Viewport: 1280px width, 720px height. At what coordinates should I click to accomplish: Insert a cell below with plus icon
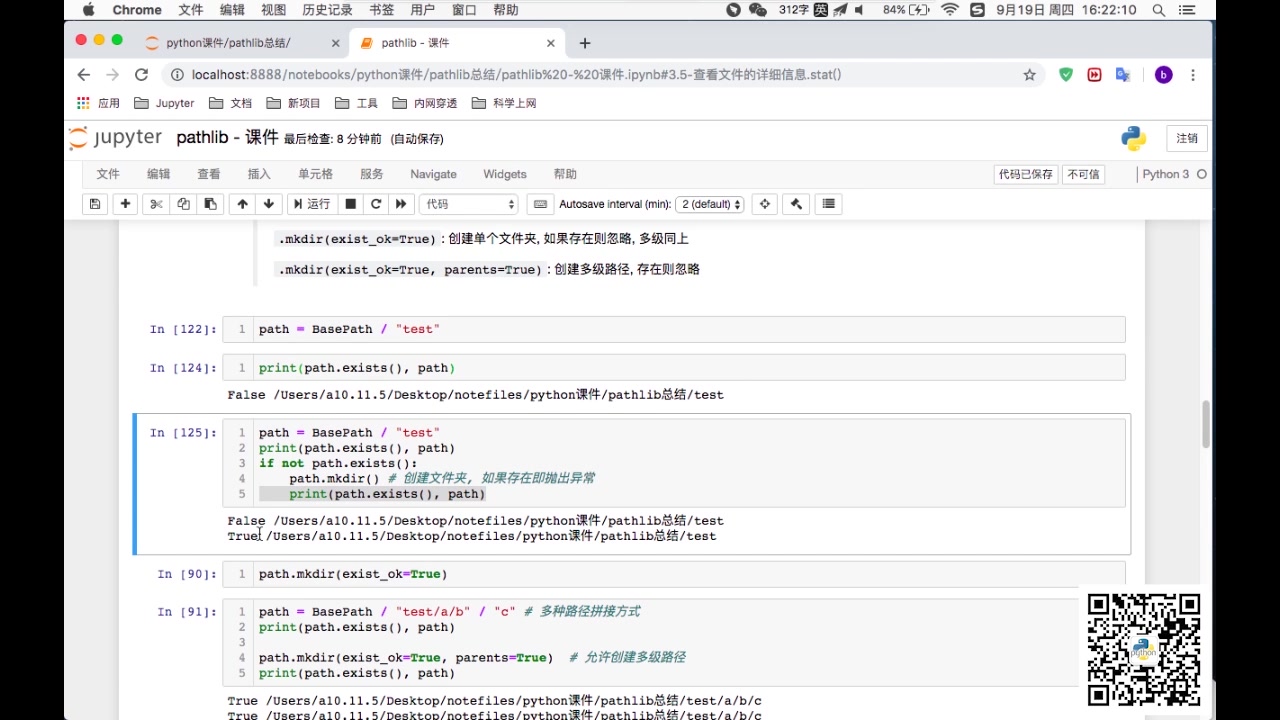(x=125, y=204)
